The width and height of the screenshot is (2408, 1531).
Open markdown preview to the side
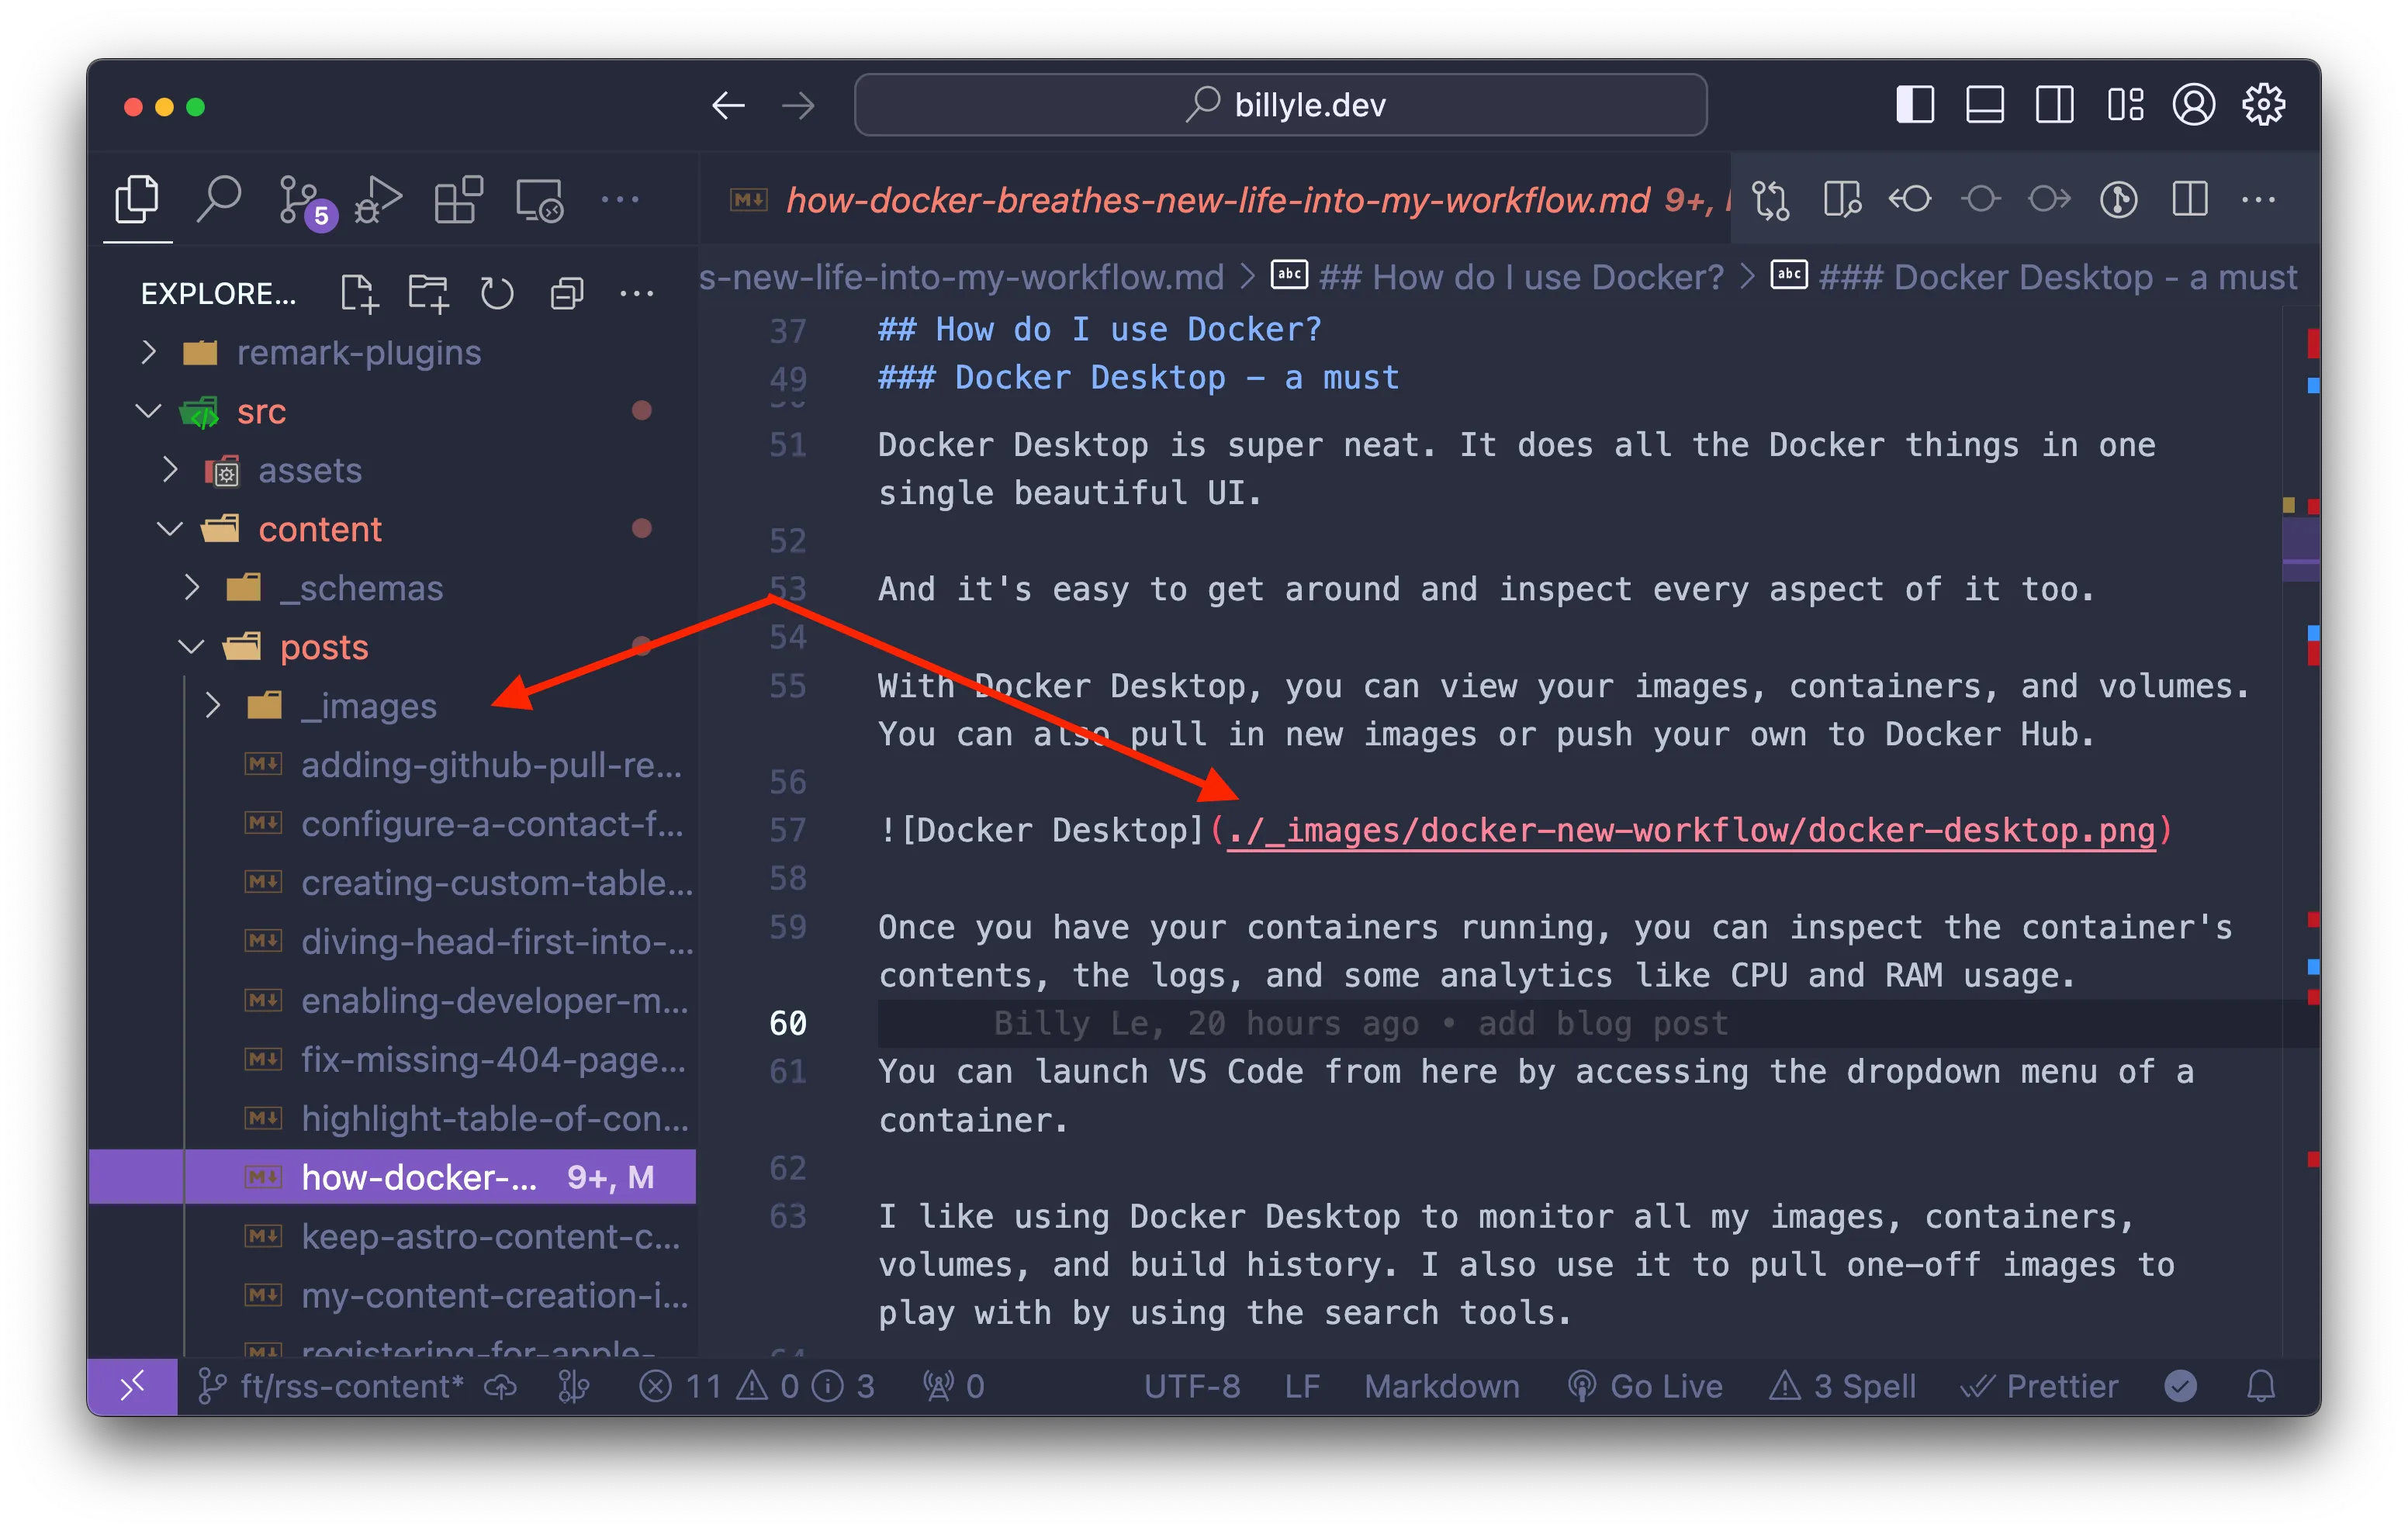click(1841, 199)
